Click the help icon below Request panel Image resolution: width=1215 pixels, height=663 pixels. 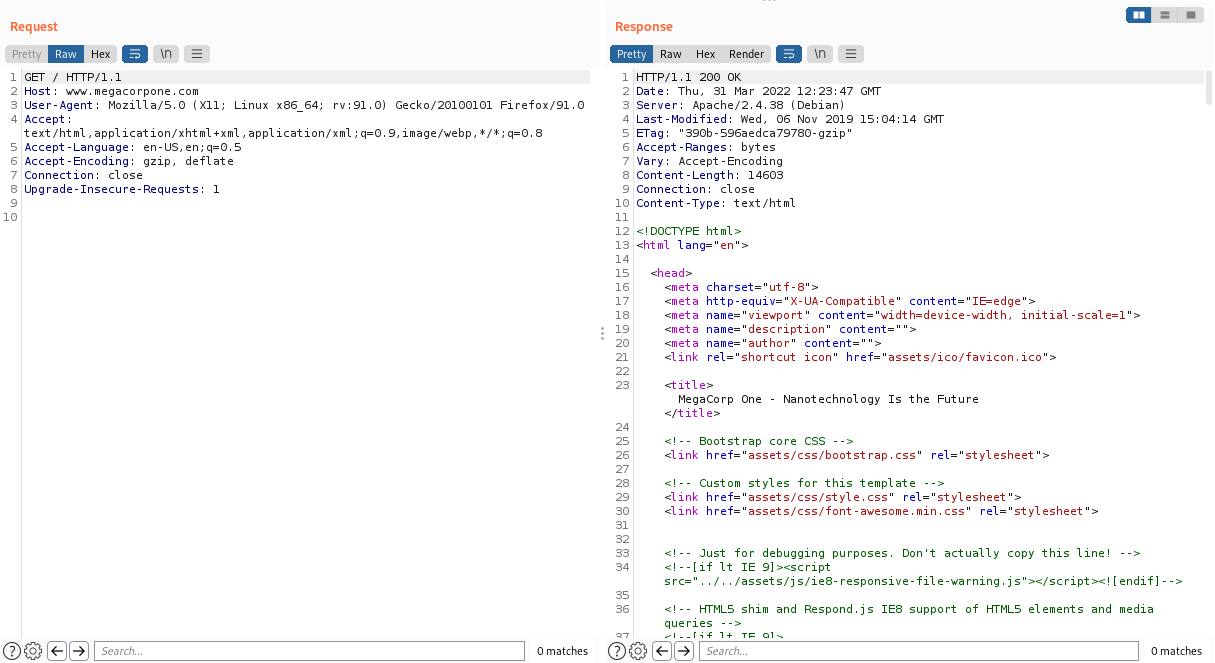pos(12,651)
